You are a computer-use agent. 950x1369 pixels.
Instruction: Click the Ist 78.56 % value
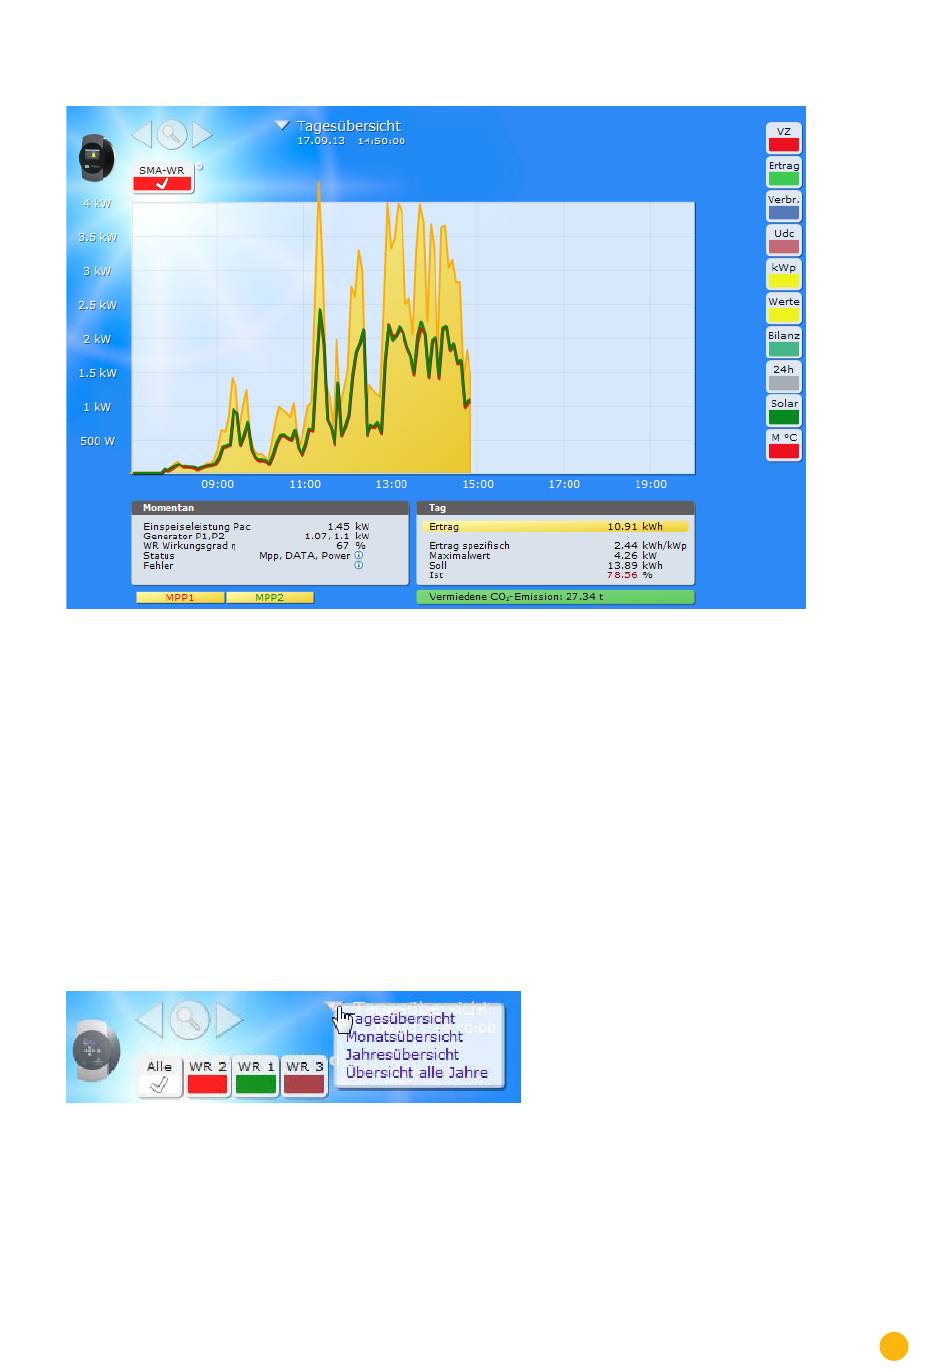(630, 575)
